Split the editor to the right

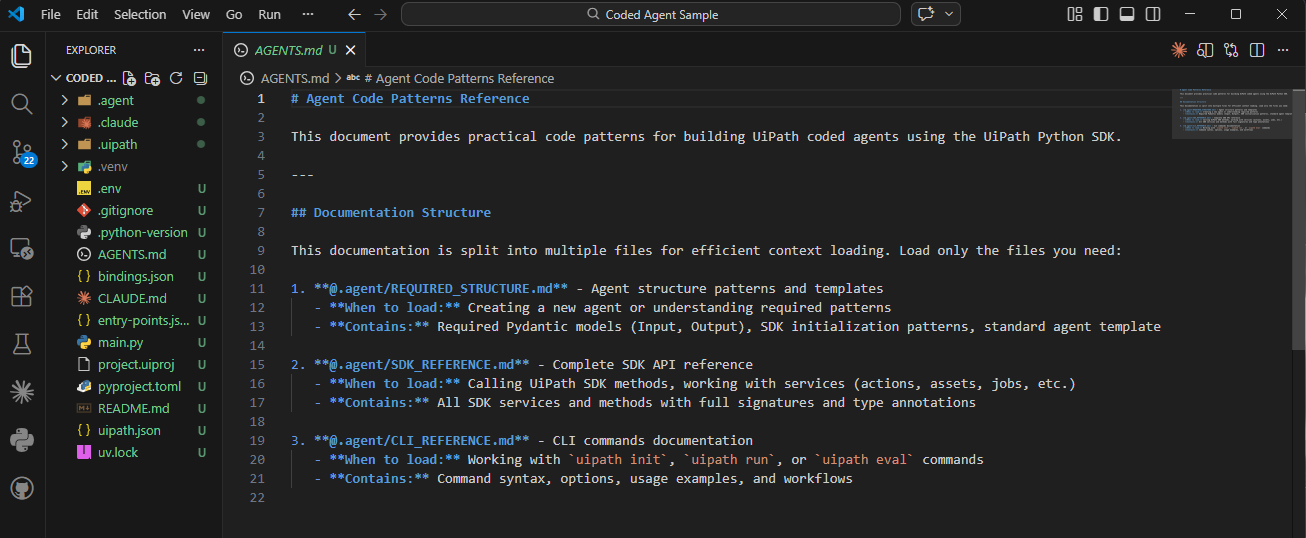1257,50
